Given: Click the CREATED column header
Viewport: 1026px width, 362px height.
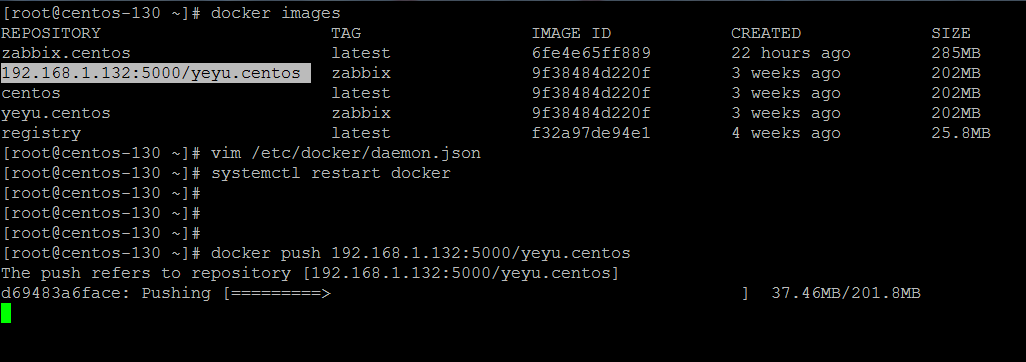Looking at the screenshot, I should point(766,33).
